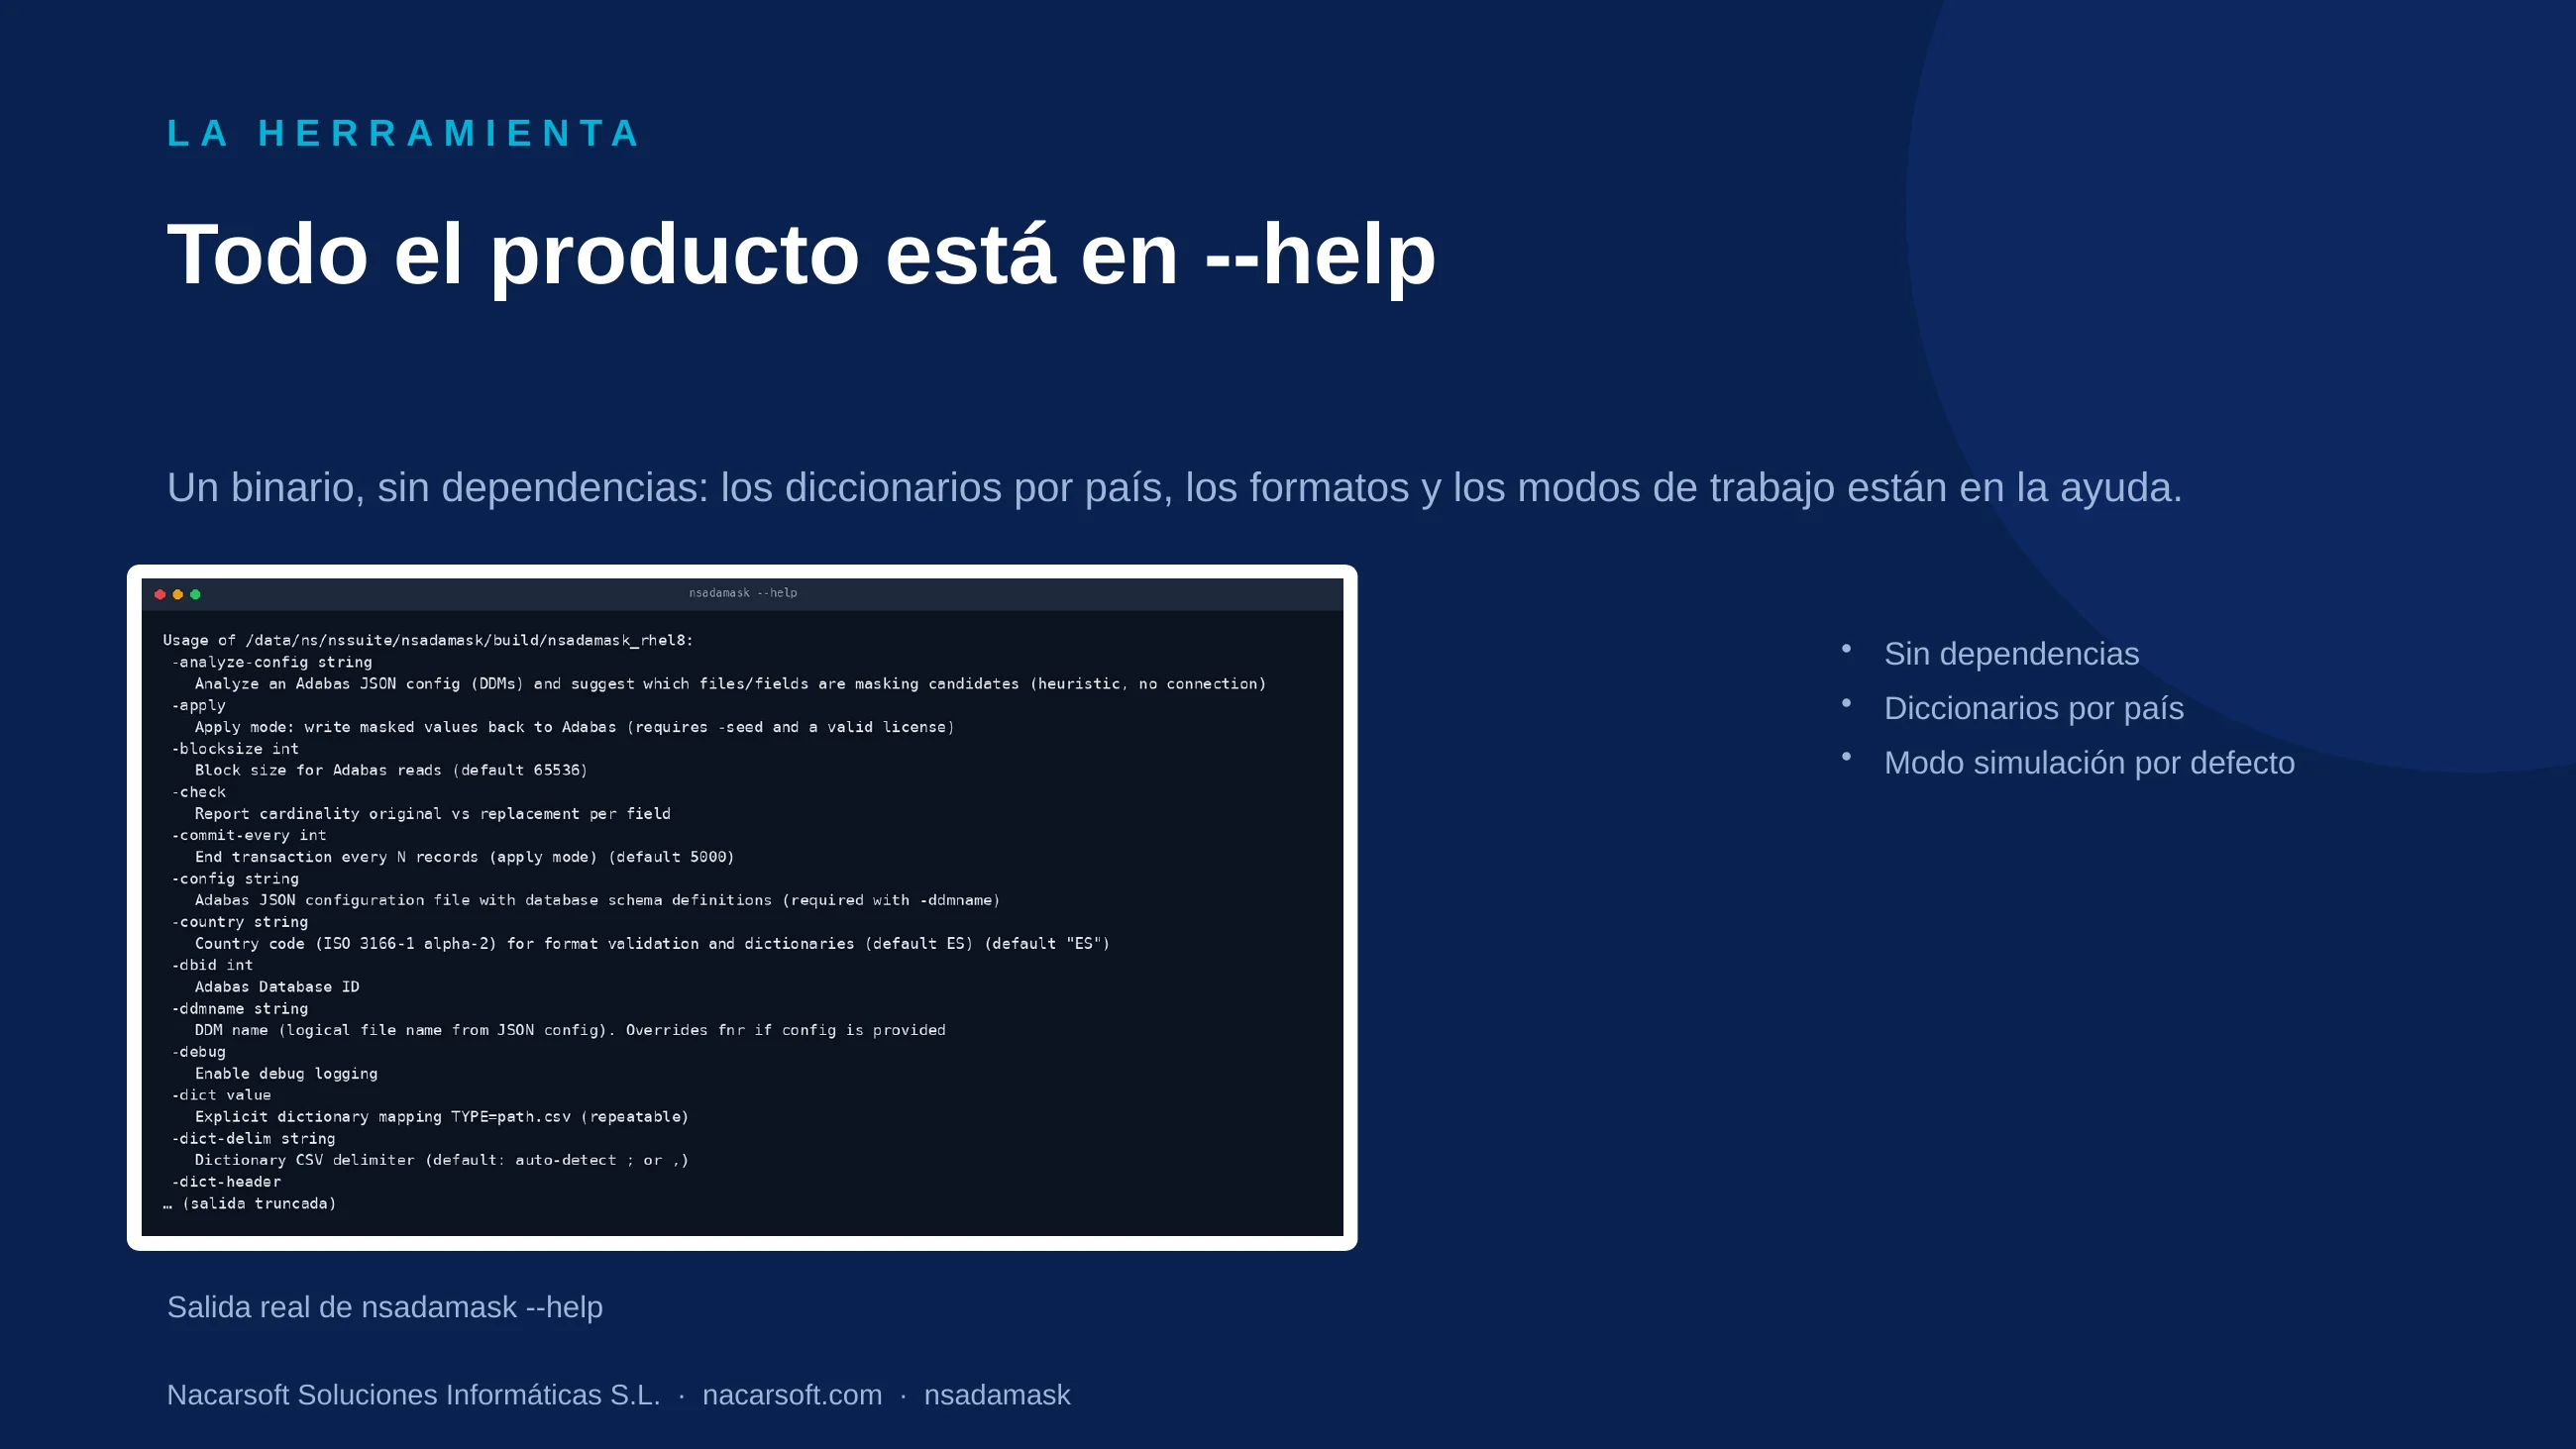Click 'Country code (ISO 3166-1 alpha-2)' line
Viewport: 2576px width, 1449px height.
tap(652, 944)
